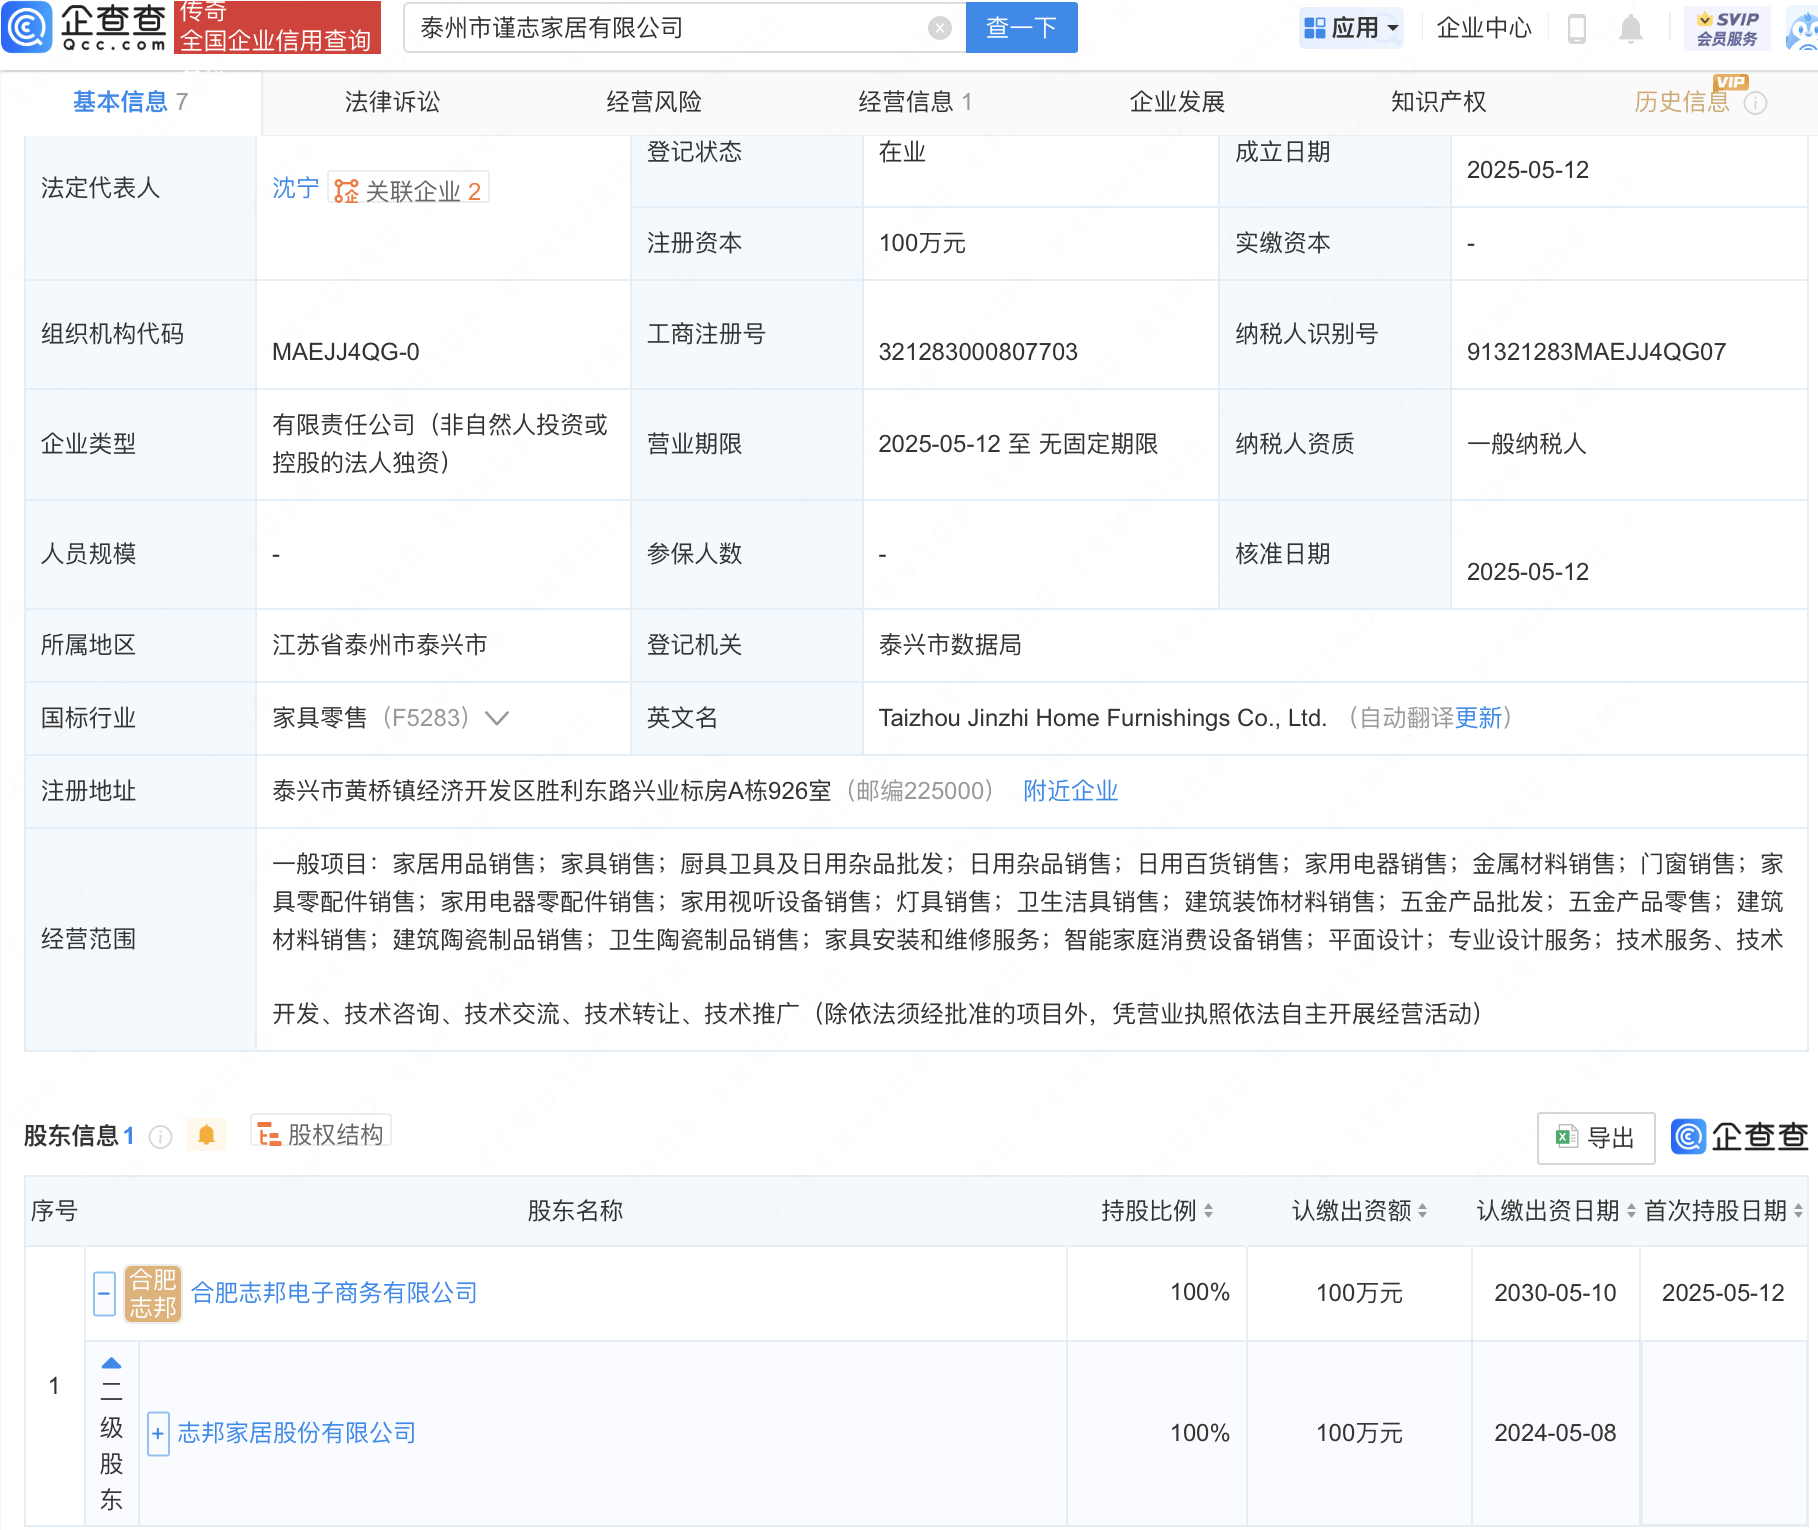Expand the 家具零售 industry chevron
Viewport: 1818px width, 1530px height.
[x=497, y=718]
